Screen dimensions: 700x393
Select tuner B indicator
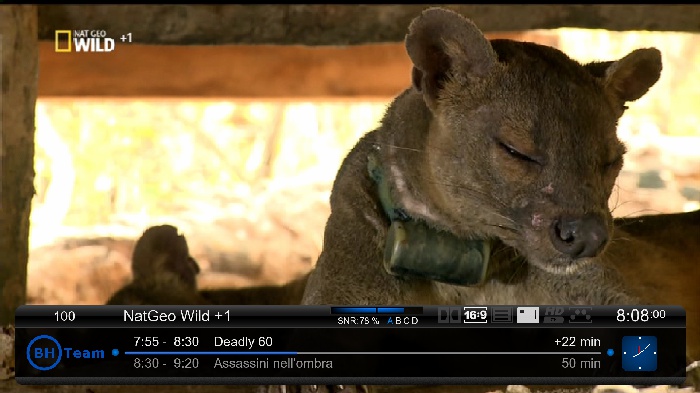[x=398, y=321]
